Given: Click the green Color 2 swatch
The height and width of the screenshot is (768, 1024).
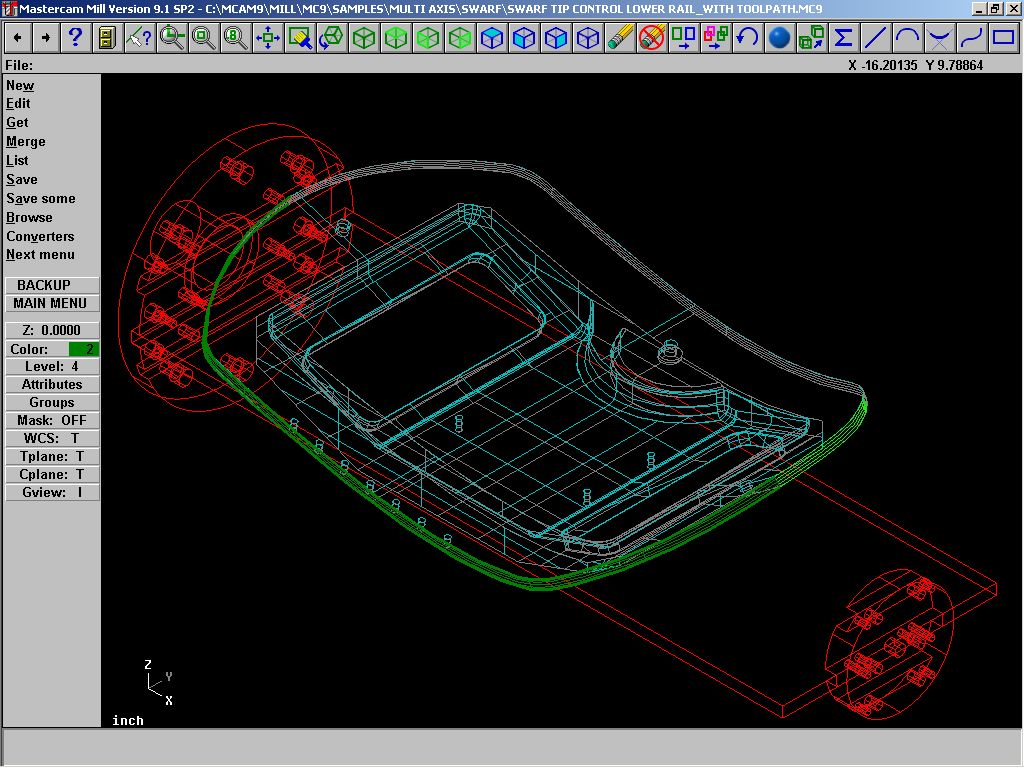Looking at the screenshot, I should click(x=84, y=349).
